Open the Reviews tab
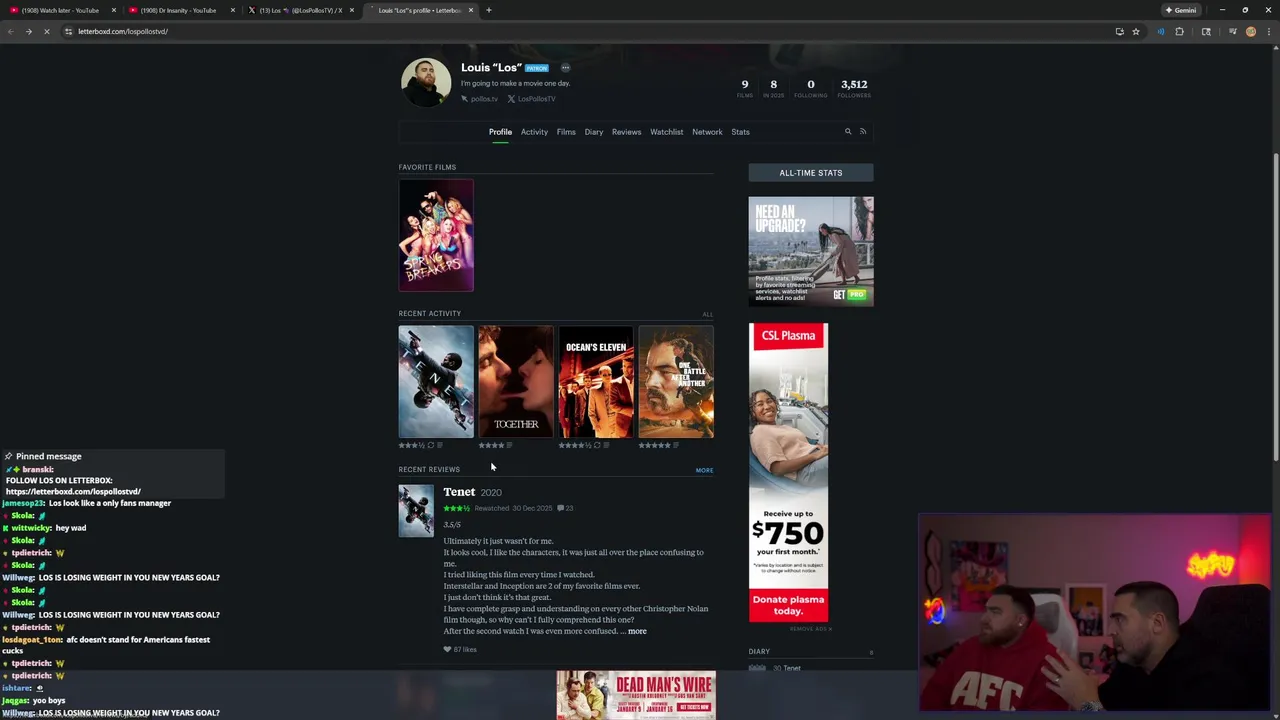This screenshot has height=720, width=1280. coord(626,132)
